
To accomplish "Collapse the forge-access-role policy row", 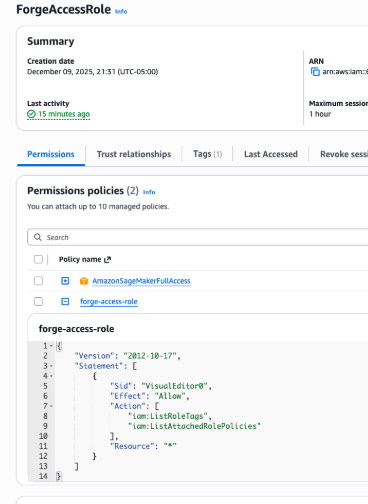I will tap(65, 301).
